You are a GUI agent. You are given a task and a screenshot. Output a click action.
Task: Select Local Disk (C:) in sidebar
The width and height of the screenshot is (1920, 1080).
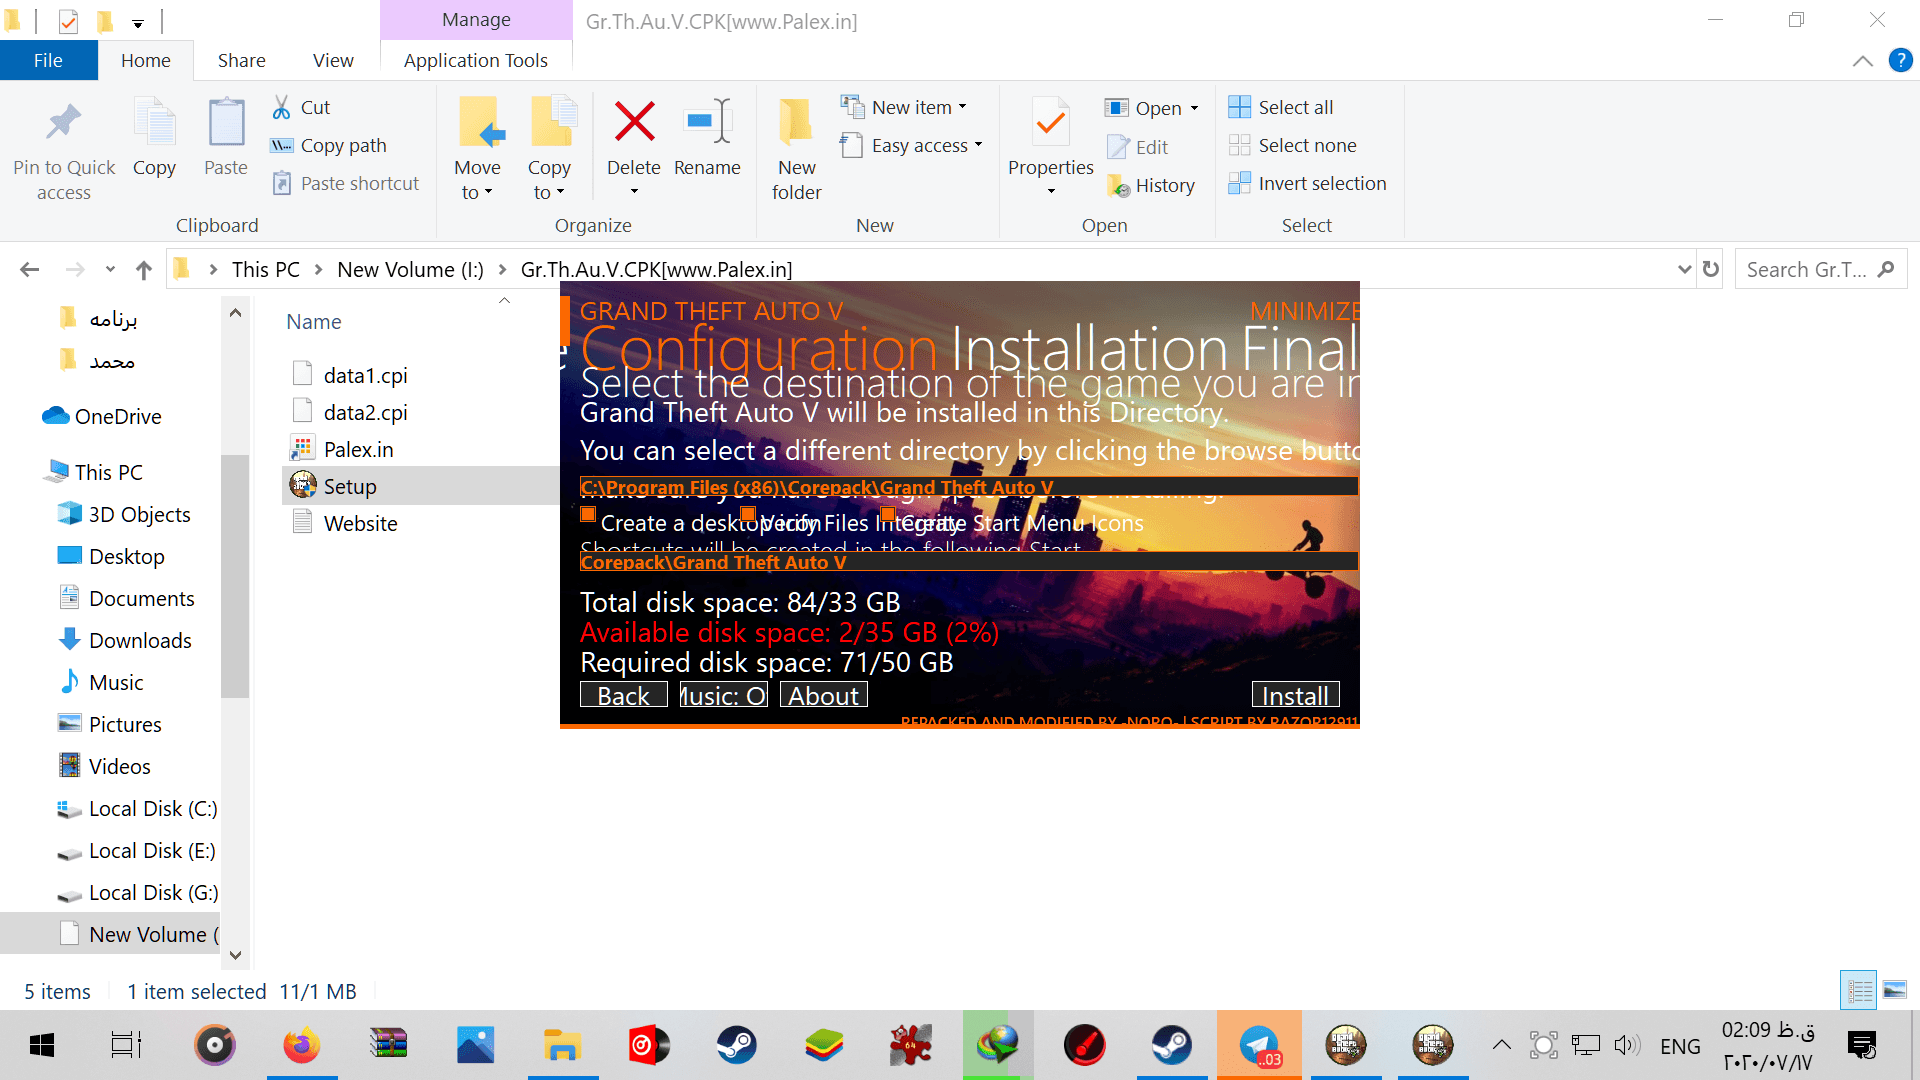pos(152,808)
